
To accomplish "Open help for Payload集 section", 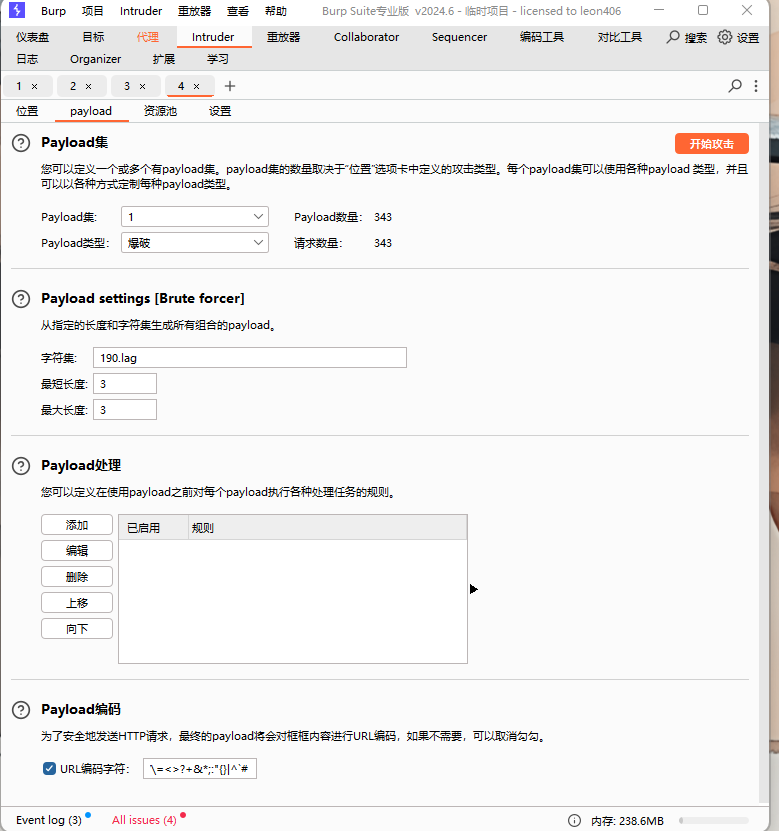I will click(x=21, y=143).
